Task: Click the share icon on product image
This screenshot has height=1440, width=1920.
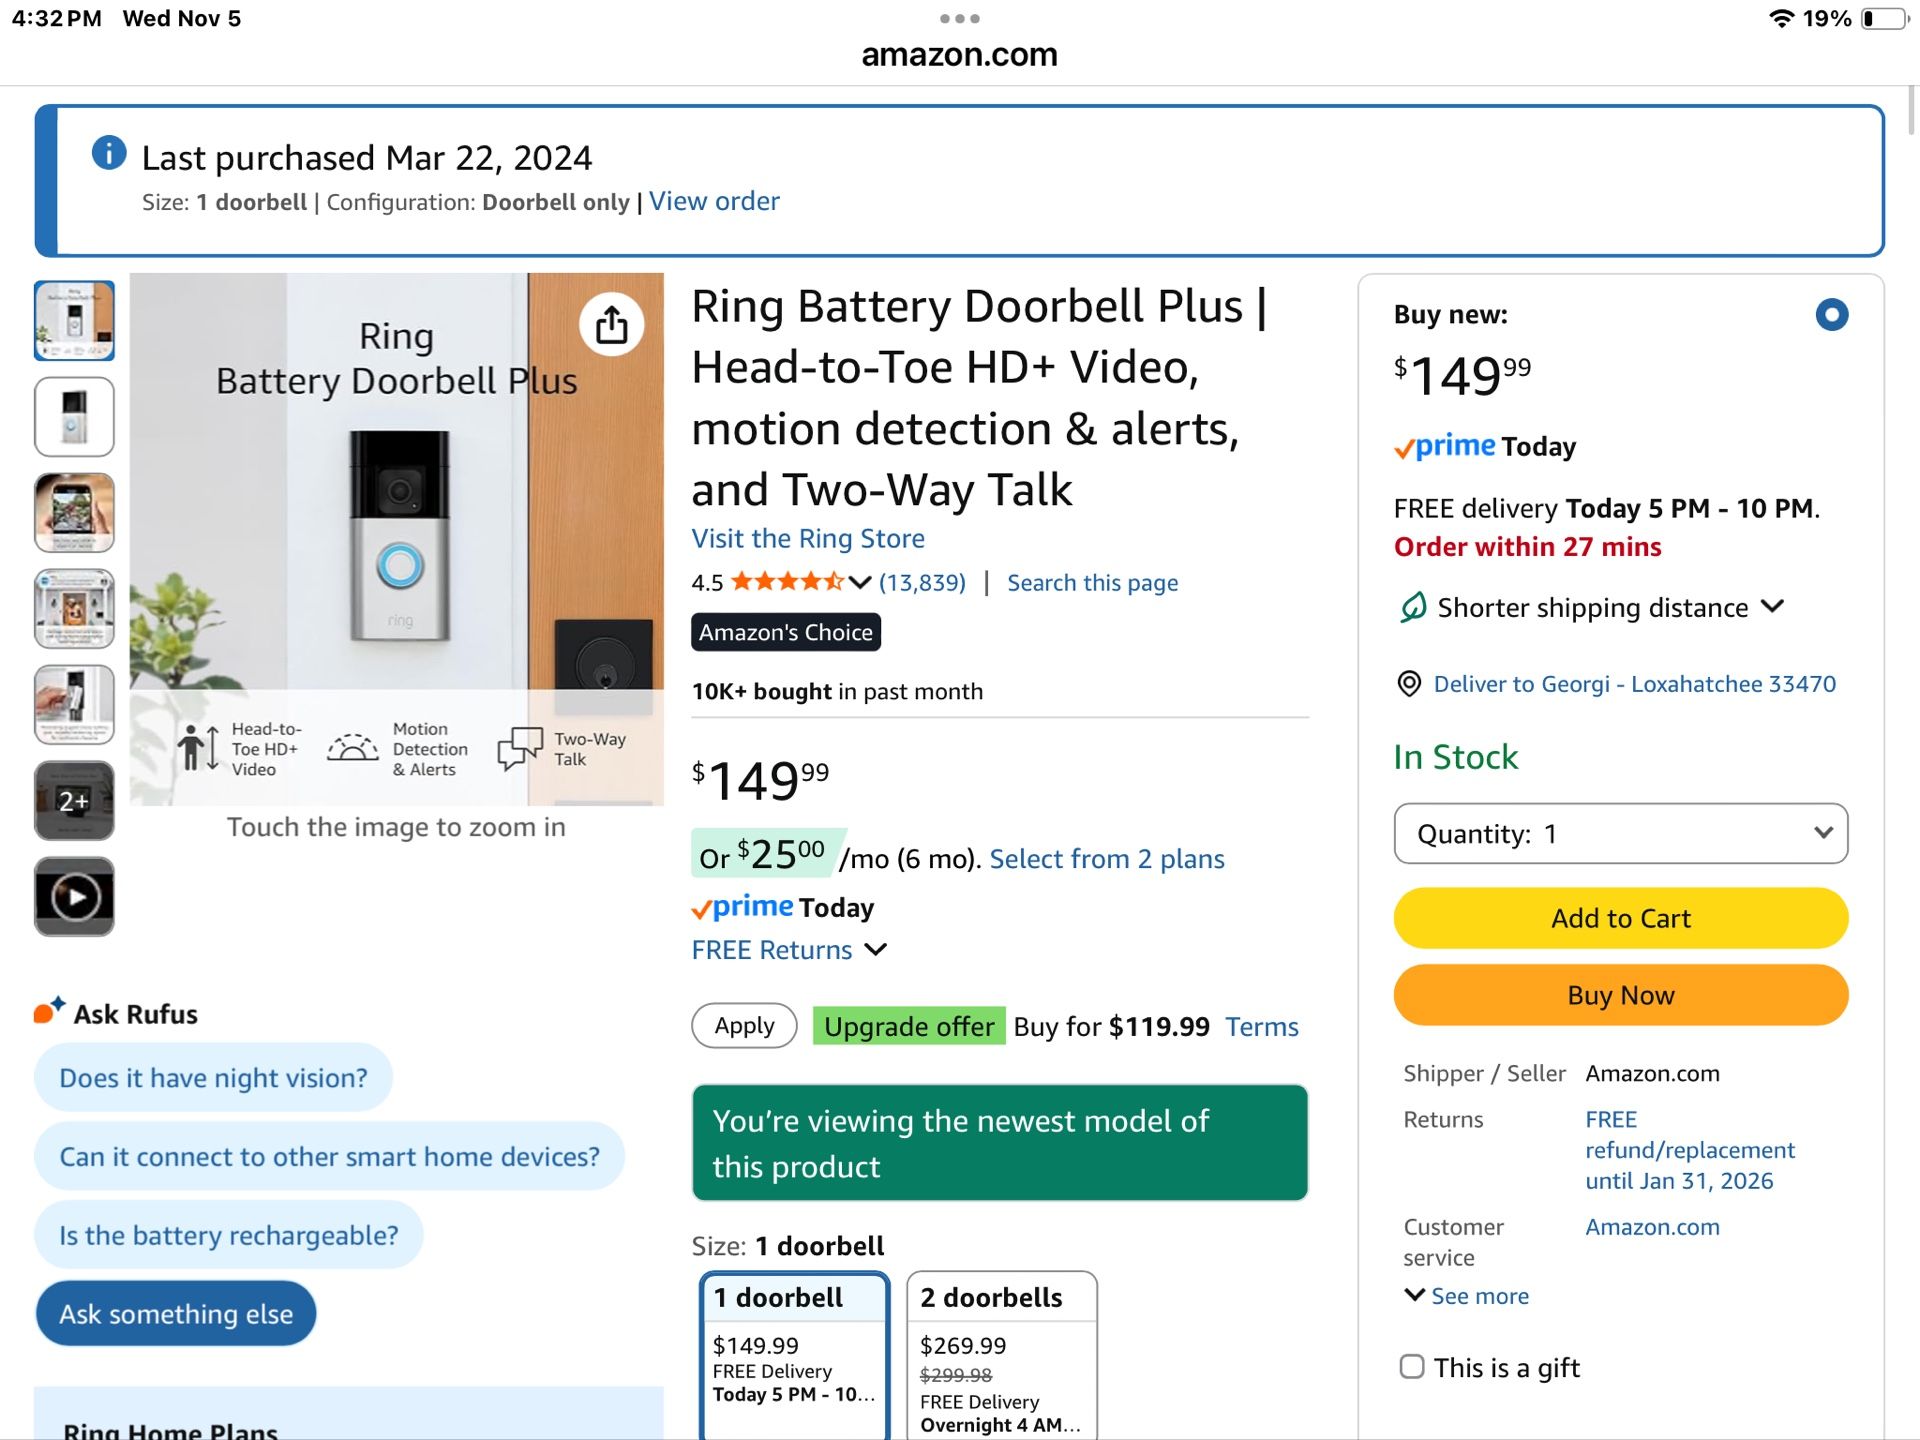Action: point(613,323)
